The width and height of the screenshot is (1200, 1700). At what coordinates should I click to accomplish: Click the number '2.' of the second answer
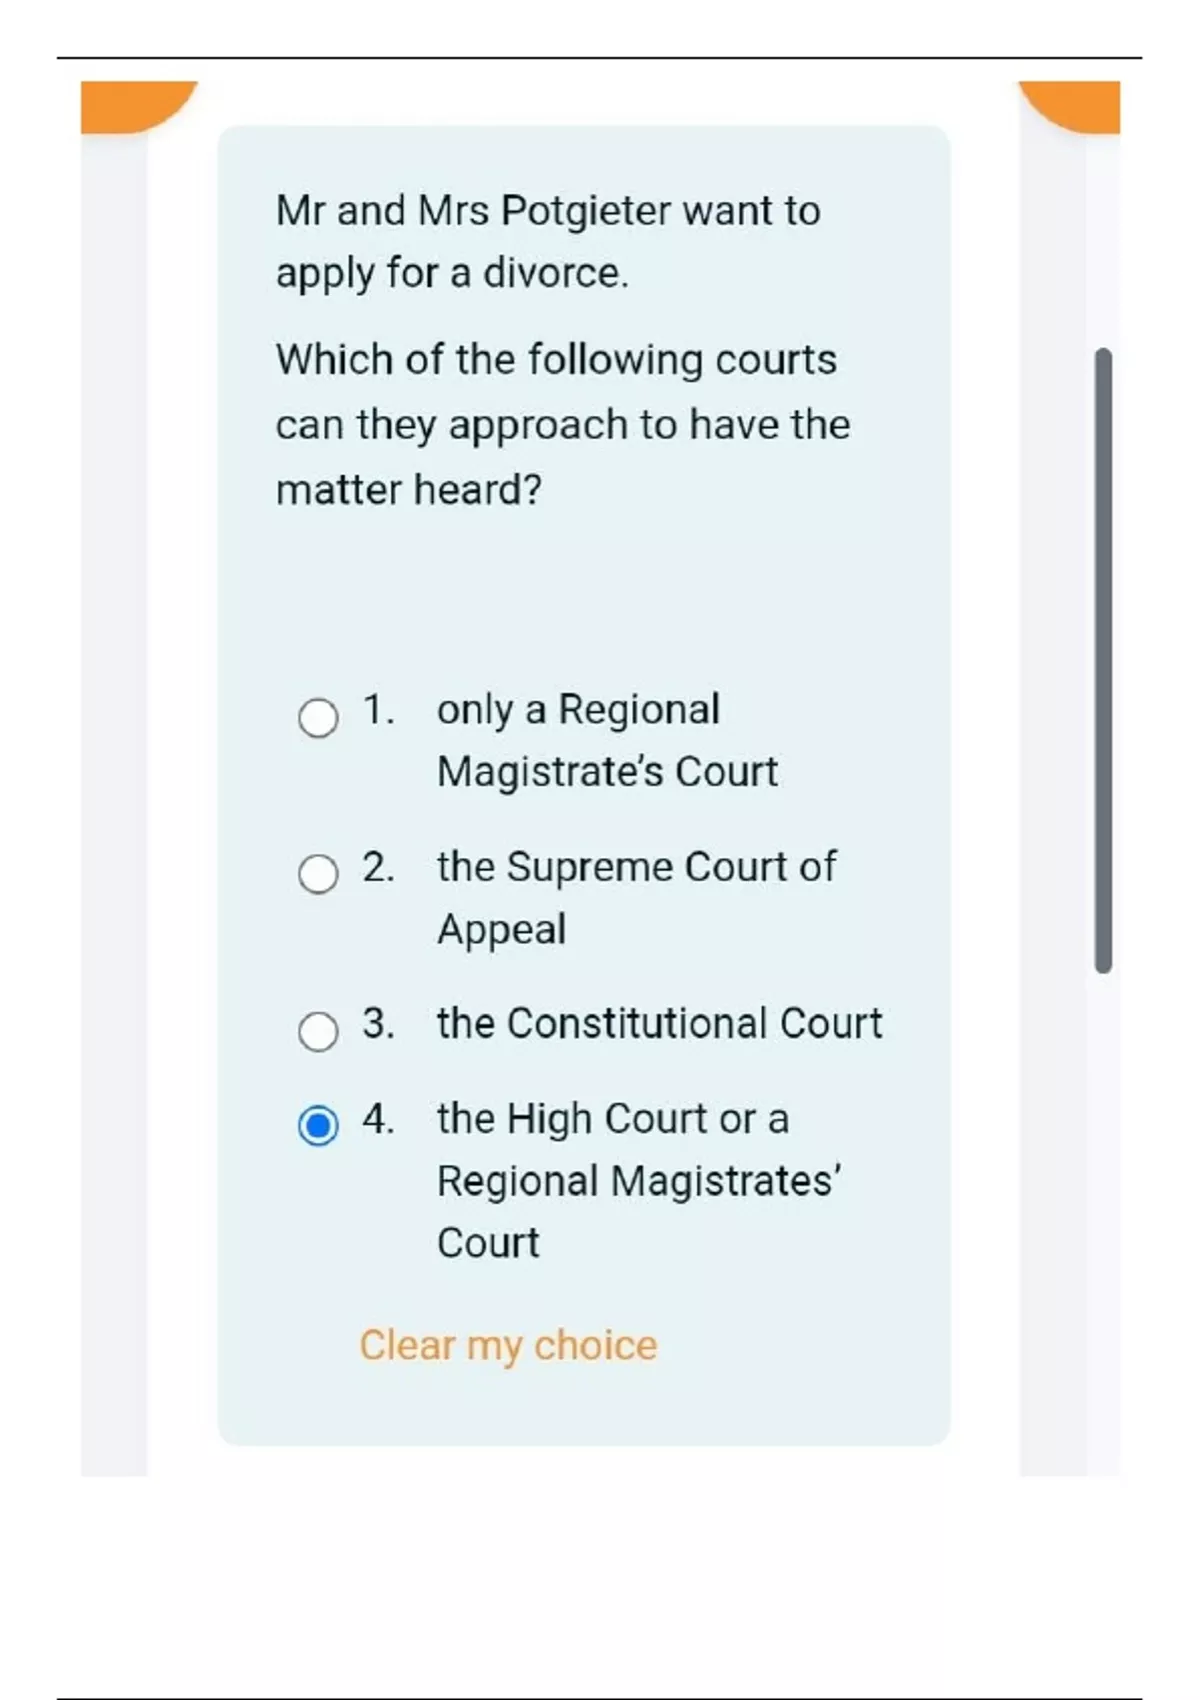(x=379, y=867)
